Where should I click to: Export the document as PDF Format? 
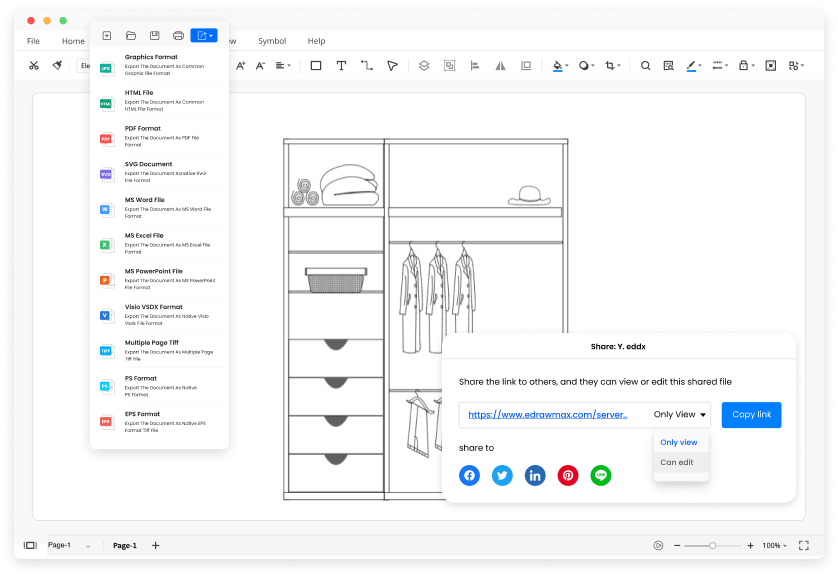(158, 136)
